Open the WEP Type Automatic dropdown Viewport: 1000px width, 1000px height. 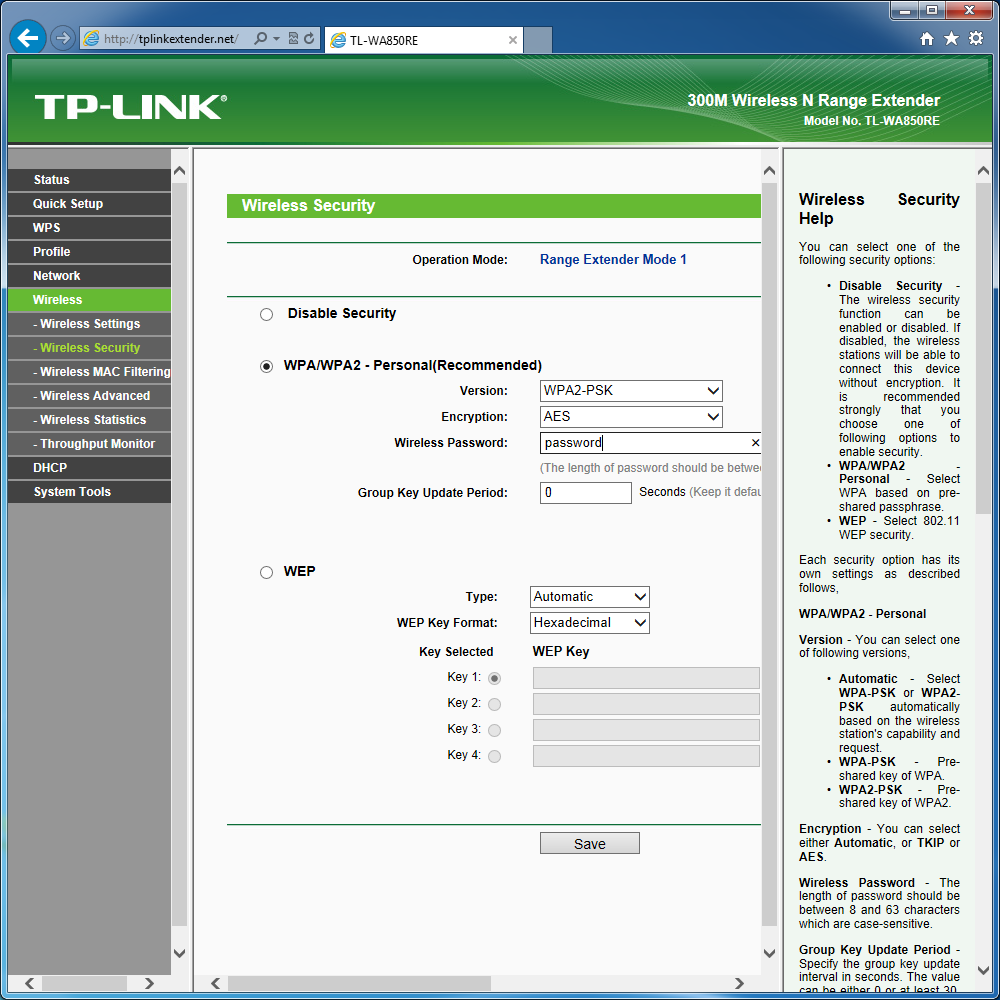pyautogui.click(x=589, y=597)
